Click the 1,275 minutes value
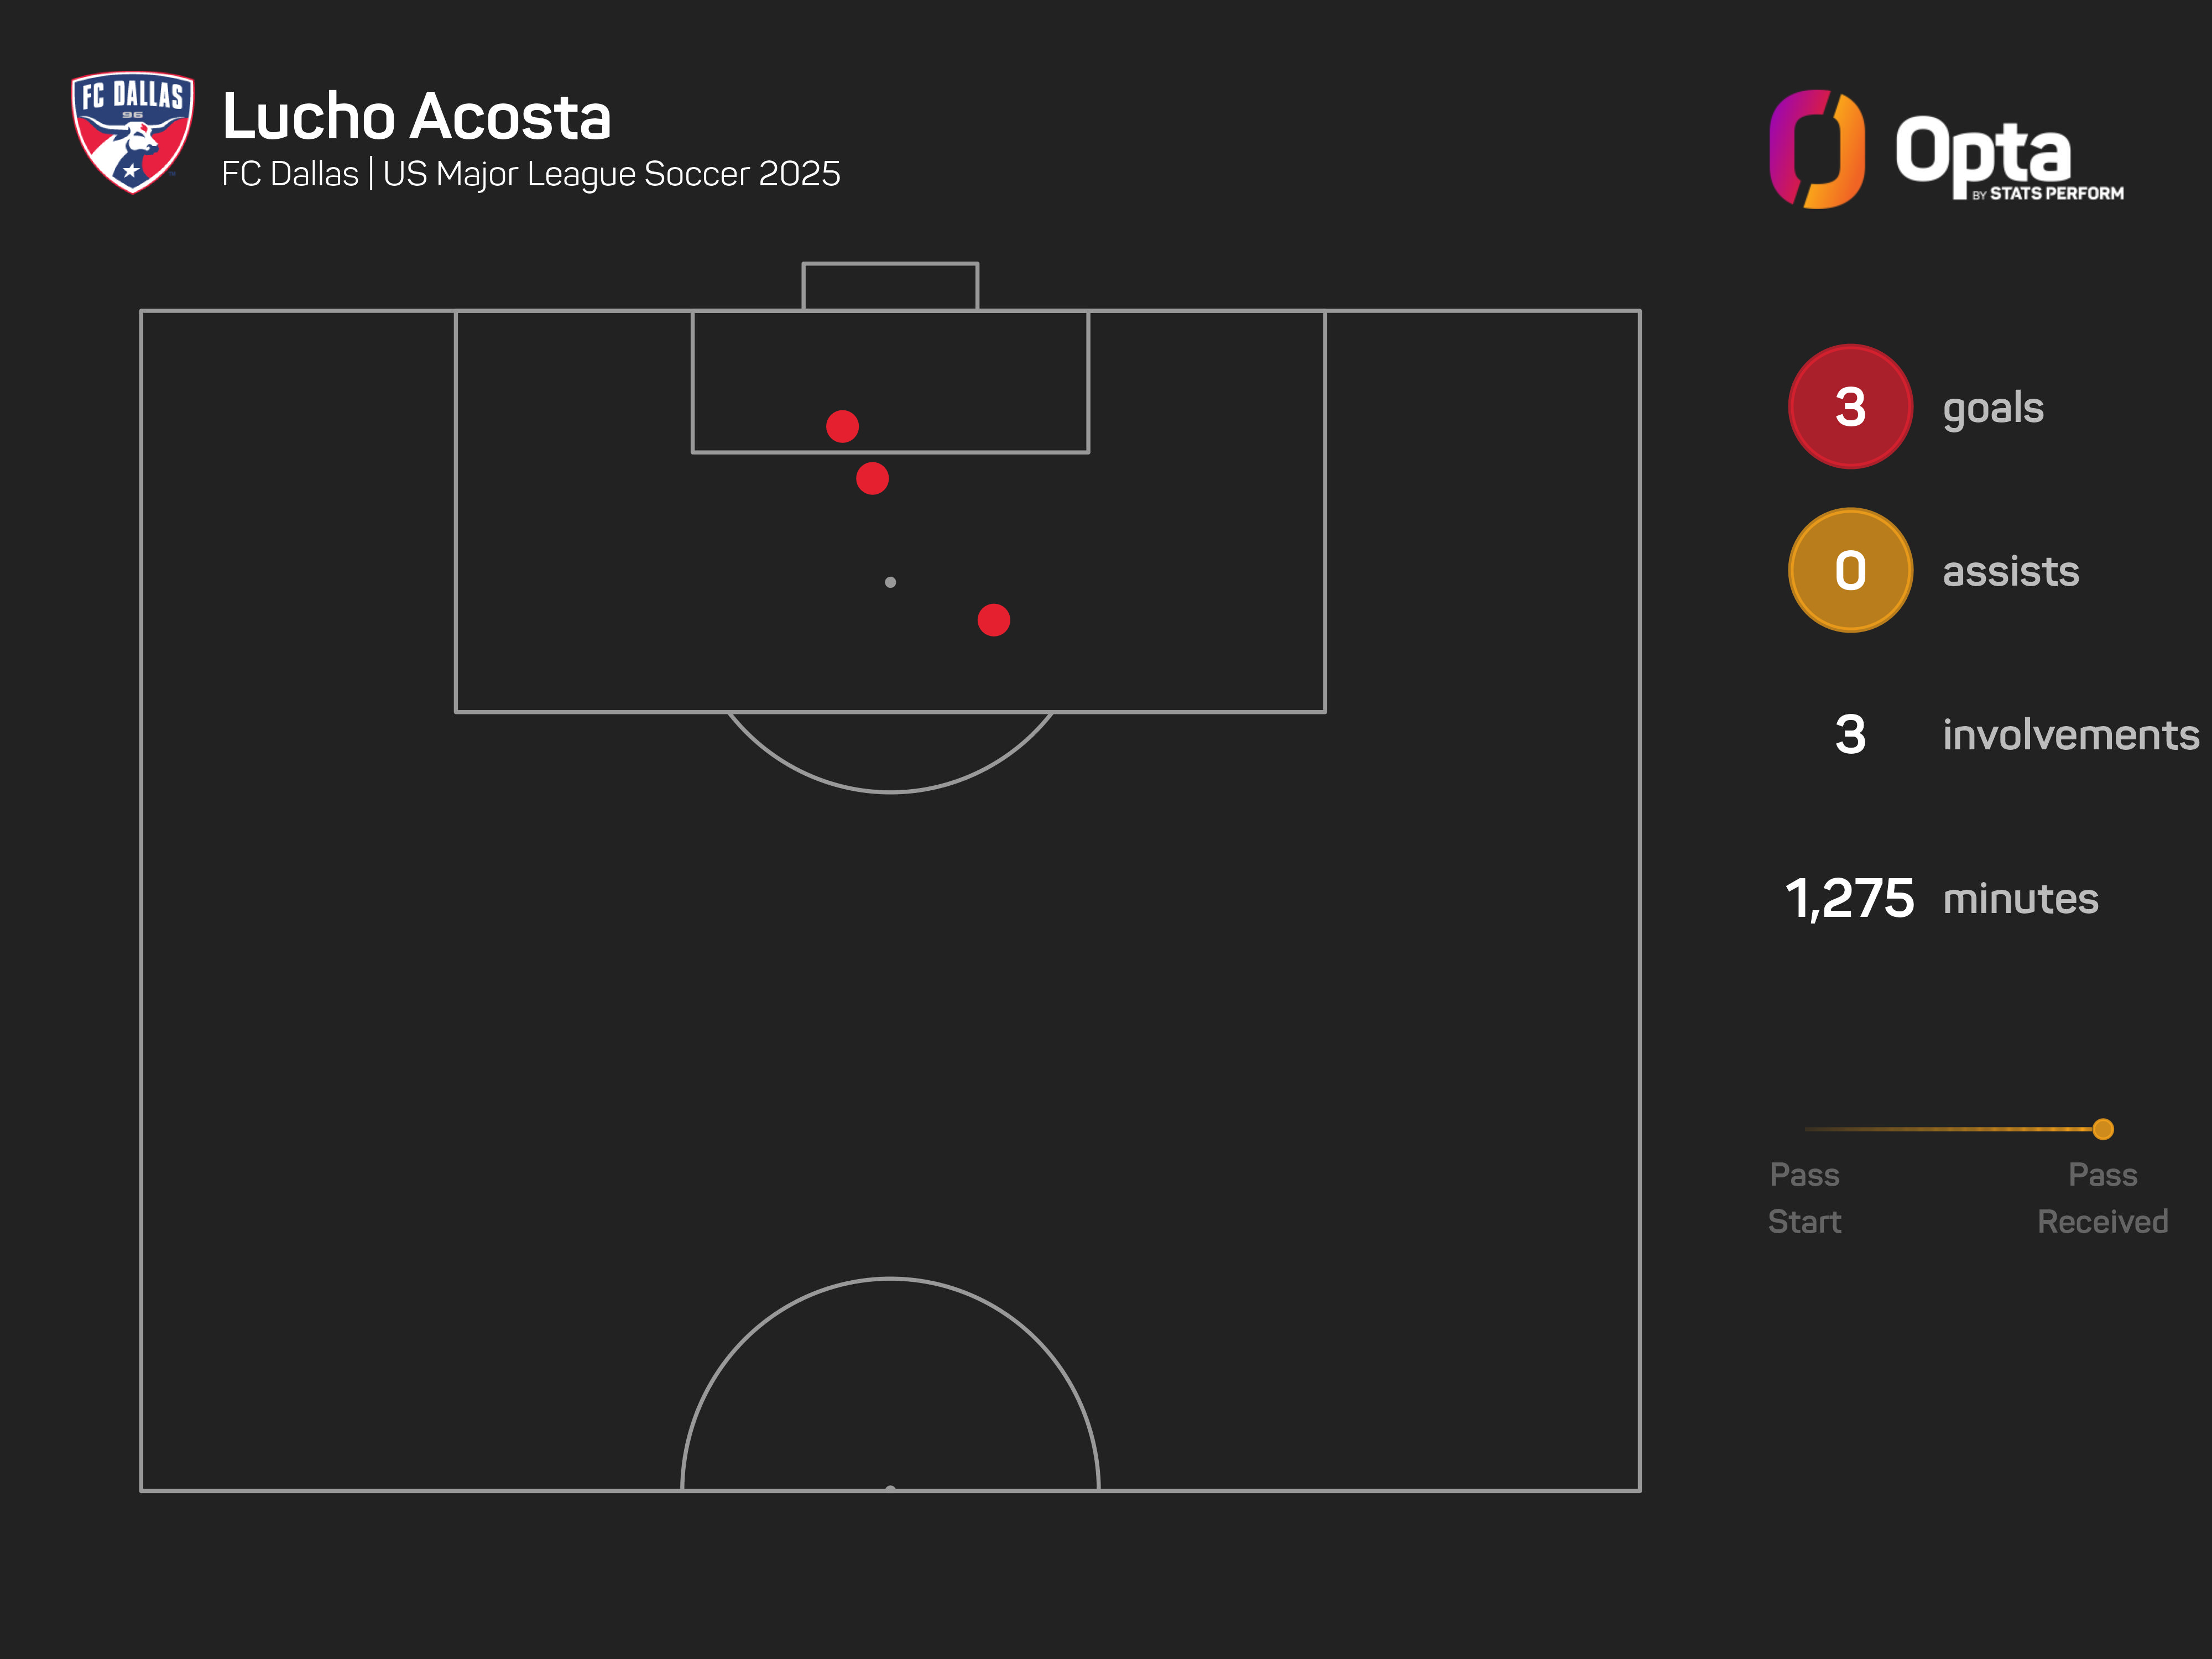 click(x=1849, y=898)
